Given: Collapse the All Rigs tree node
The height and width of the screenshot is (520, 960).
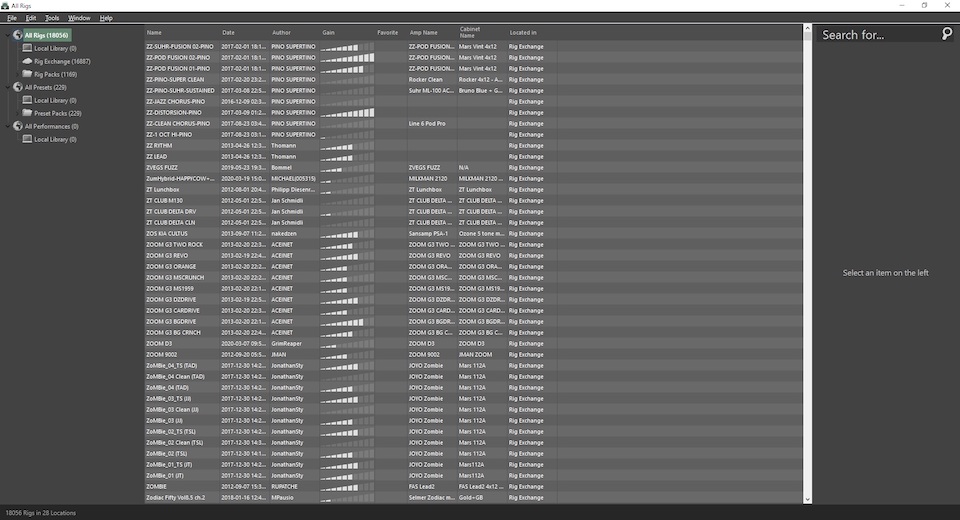Looking at the screenshot, I should click(x=8, y=35).
